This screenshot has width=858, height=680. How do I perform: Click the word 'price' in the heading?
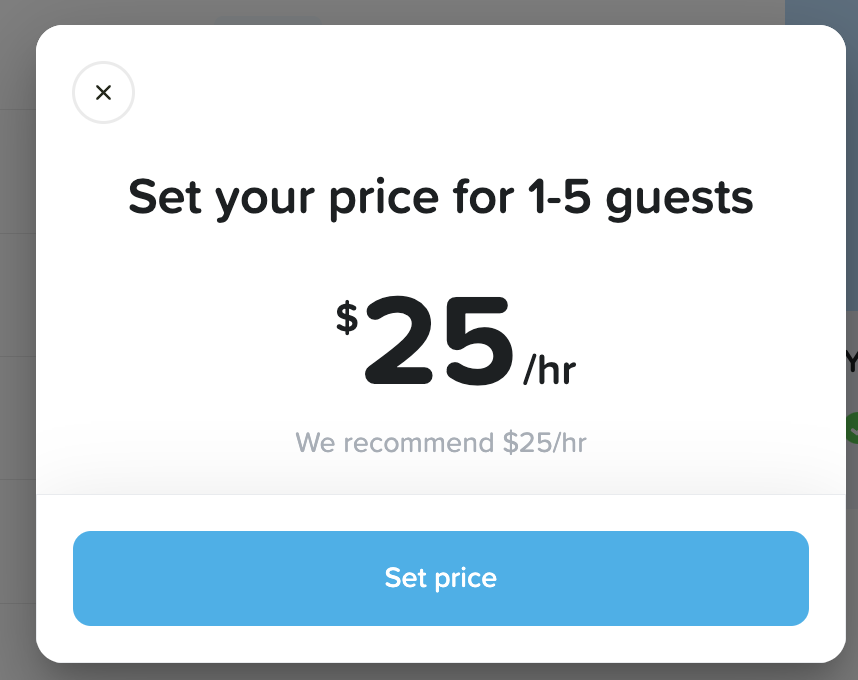385,197
